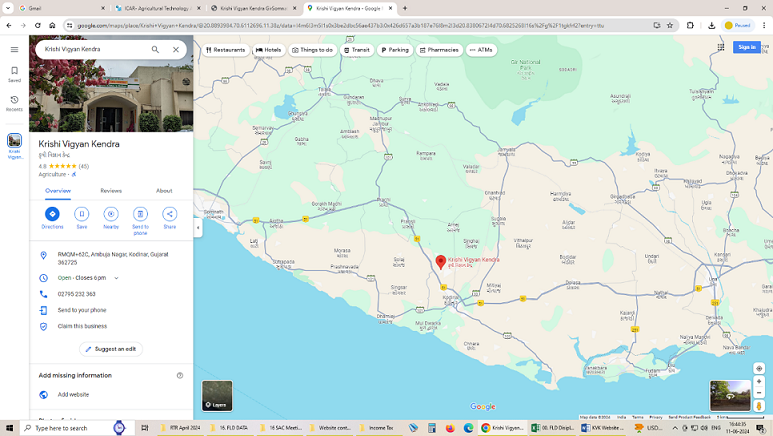
Task: Filter map by Hotels chip
Action: pyautogui.click(x=269, y=50)
